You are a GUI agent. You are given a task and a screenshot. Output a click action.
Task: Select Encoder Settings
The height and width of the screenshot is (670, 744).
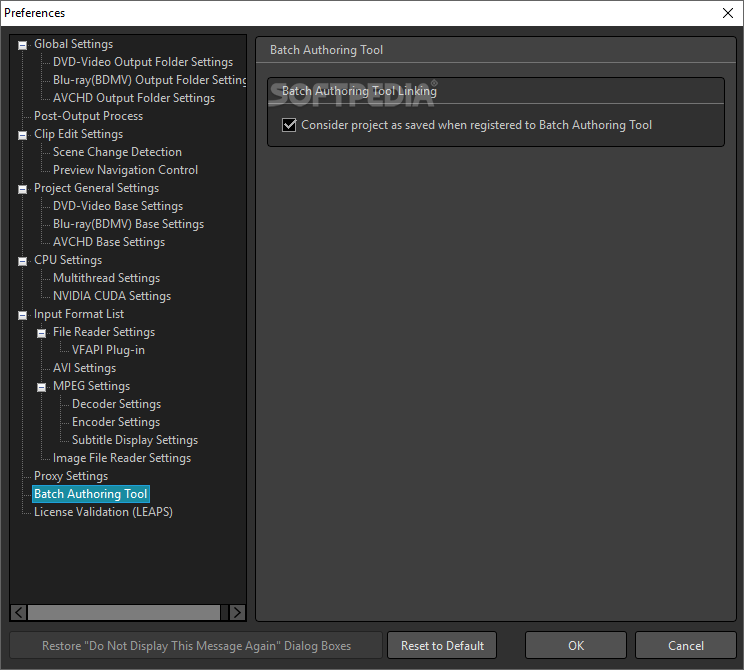click(x=116, y=423)
